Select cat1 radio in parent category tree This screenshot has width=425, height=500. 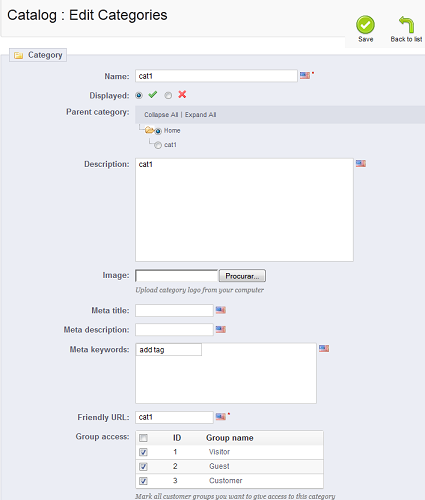(158, 145)
